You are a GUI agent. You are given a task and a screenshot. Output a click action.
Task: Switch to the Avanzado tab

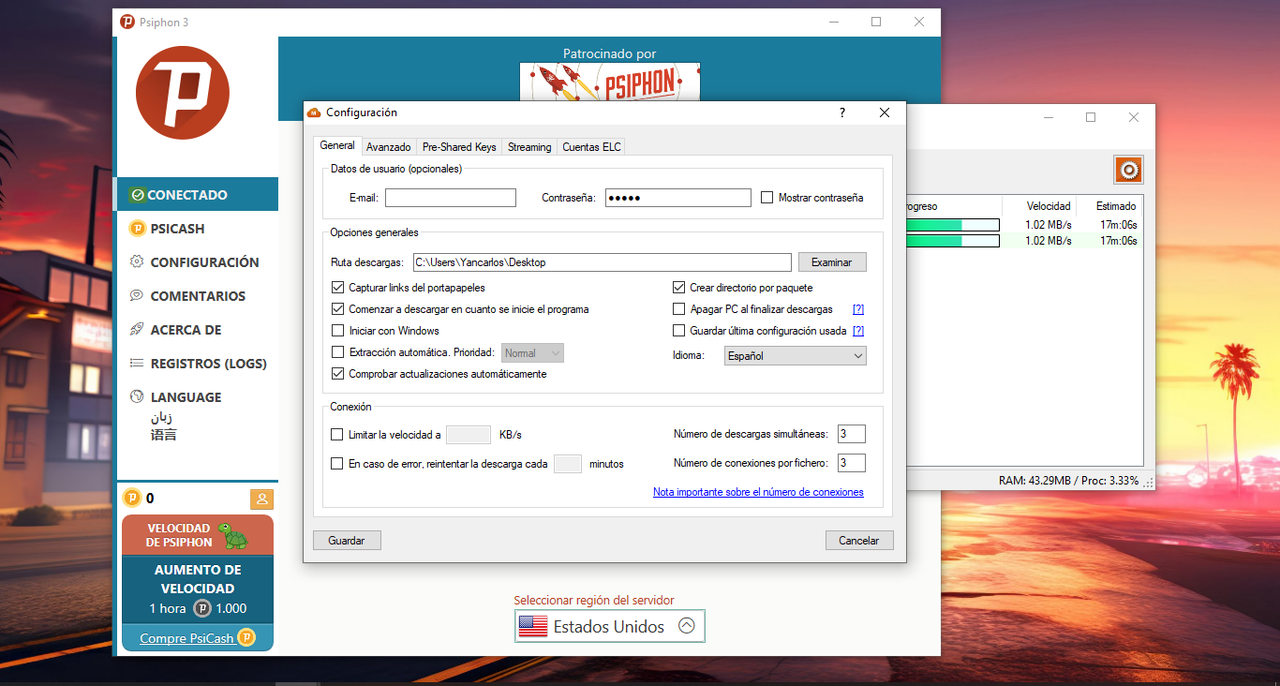point(388,147)
